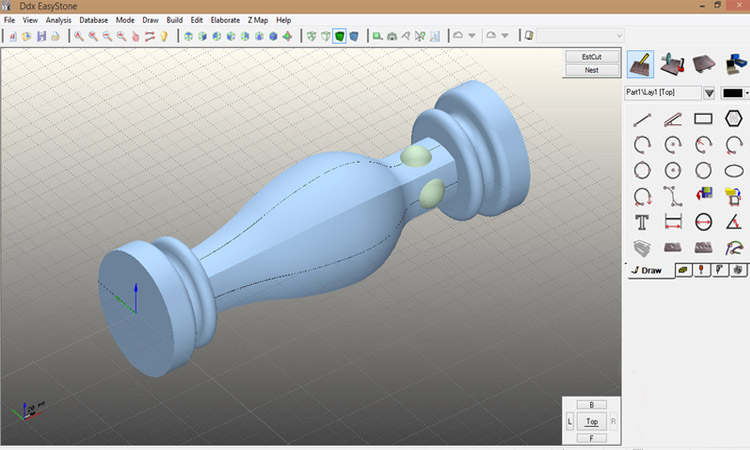Select the Linear dimension tool
Viewport: 750px width, 450px height.
[x=673, y=222]
